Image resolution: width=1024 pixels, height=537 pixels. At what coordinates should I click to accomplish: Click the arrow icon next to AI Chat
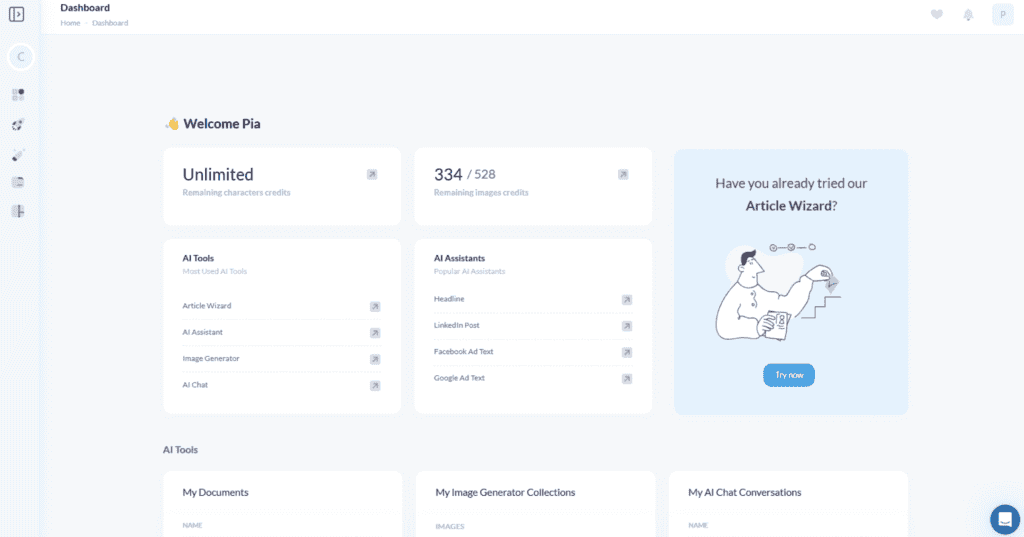375,385
